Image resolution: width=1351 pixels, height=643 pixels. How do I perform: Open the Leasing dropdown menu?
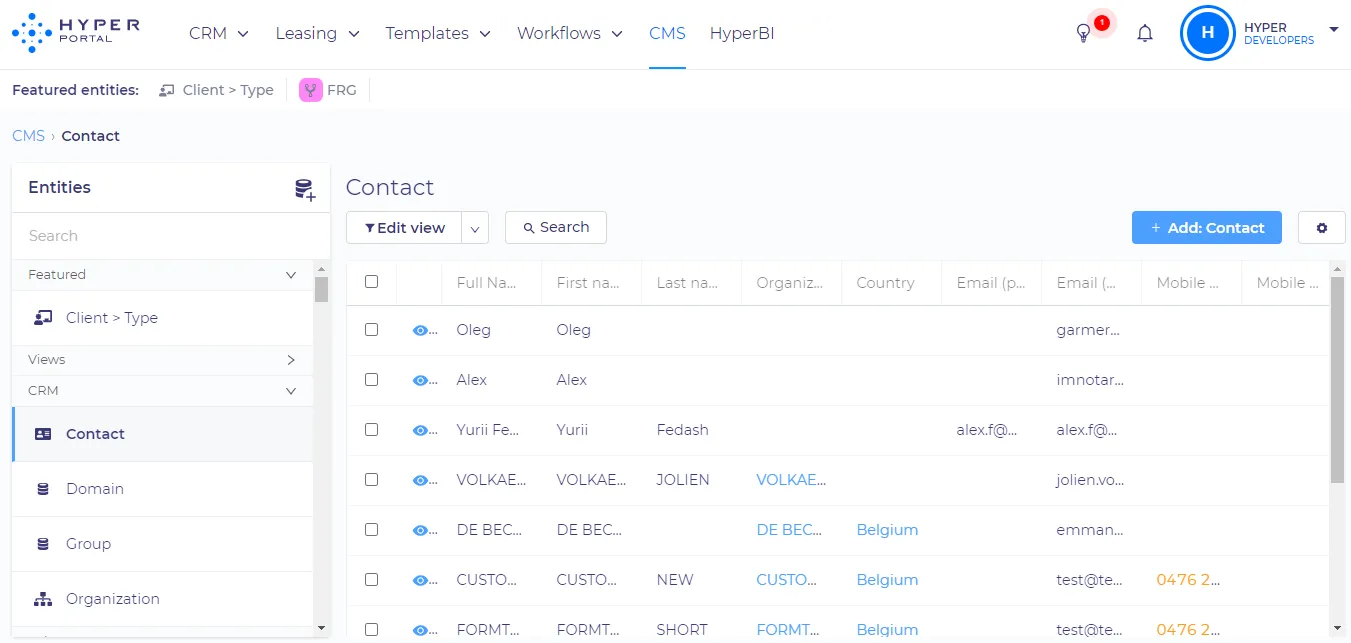[x=318, y=33]
